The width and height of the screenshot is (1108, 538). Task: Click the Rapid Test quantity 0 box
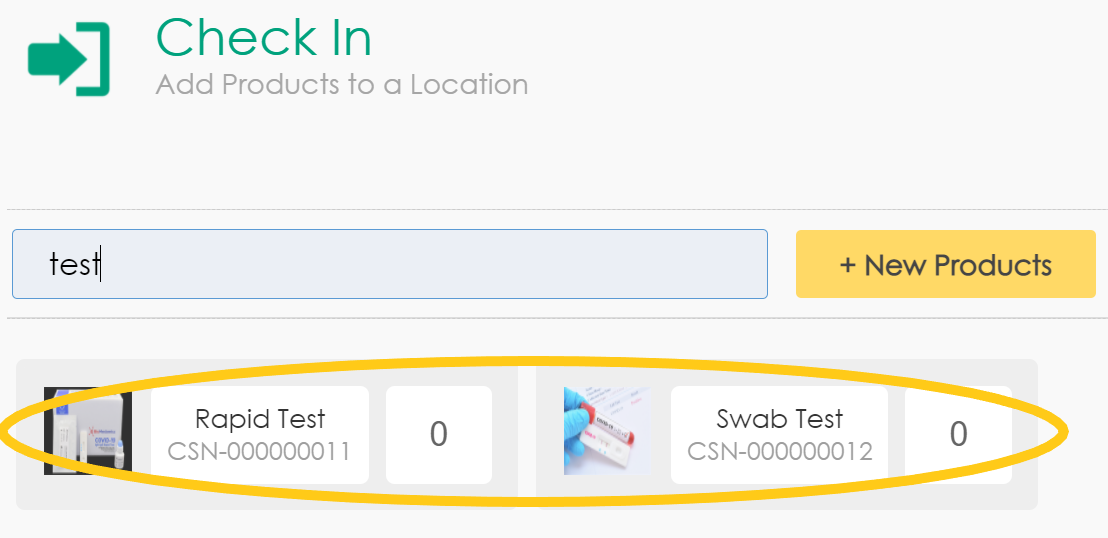click(x=438, y=434)
